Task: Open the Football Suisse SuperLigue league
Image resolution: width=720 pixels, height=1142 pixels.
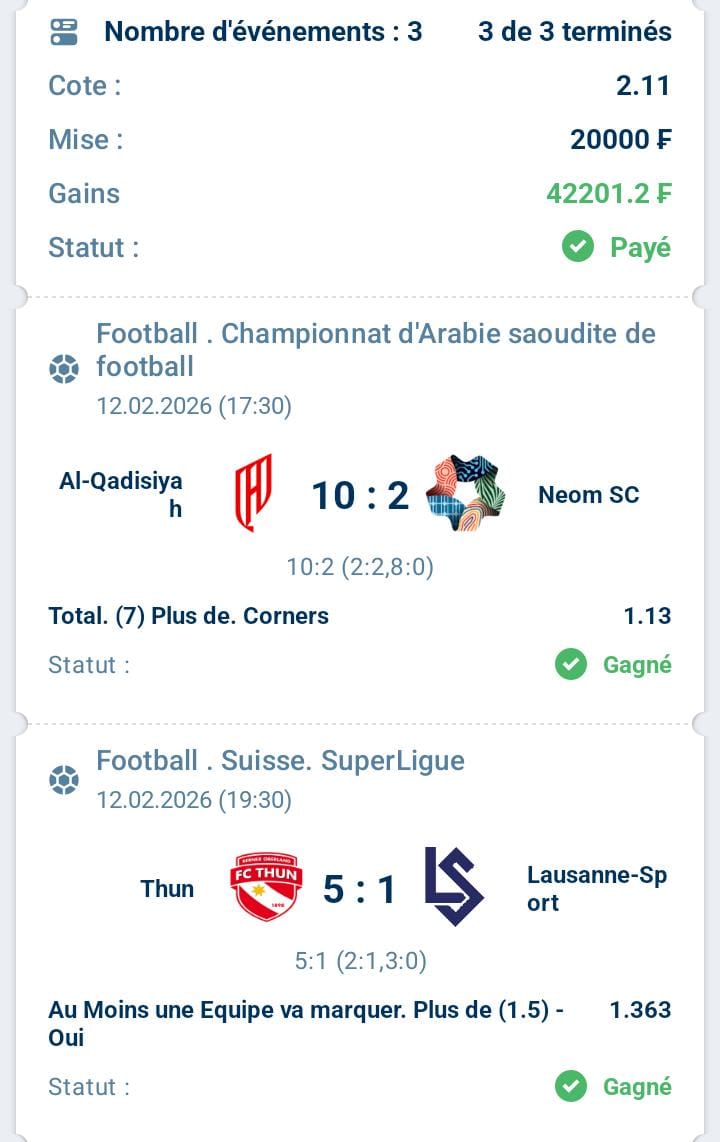Action: point(280,761)
